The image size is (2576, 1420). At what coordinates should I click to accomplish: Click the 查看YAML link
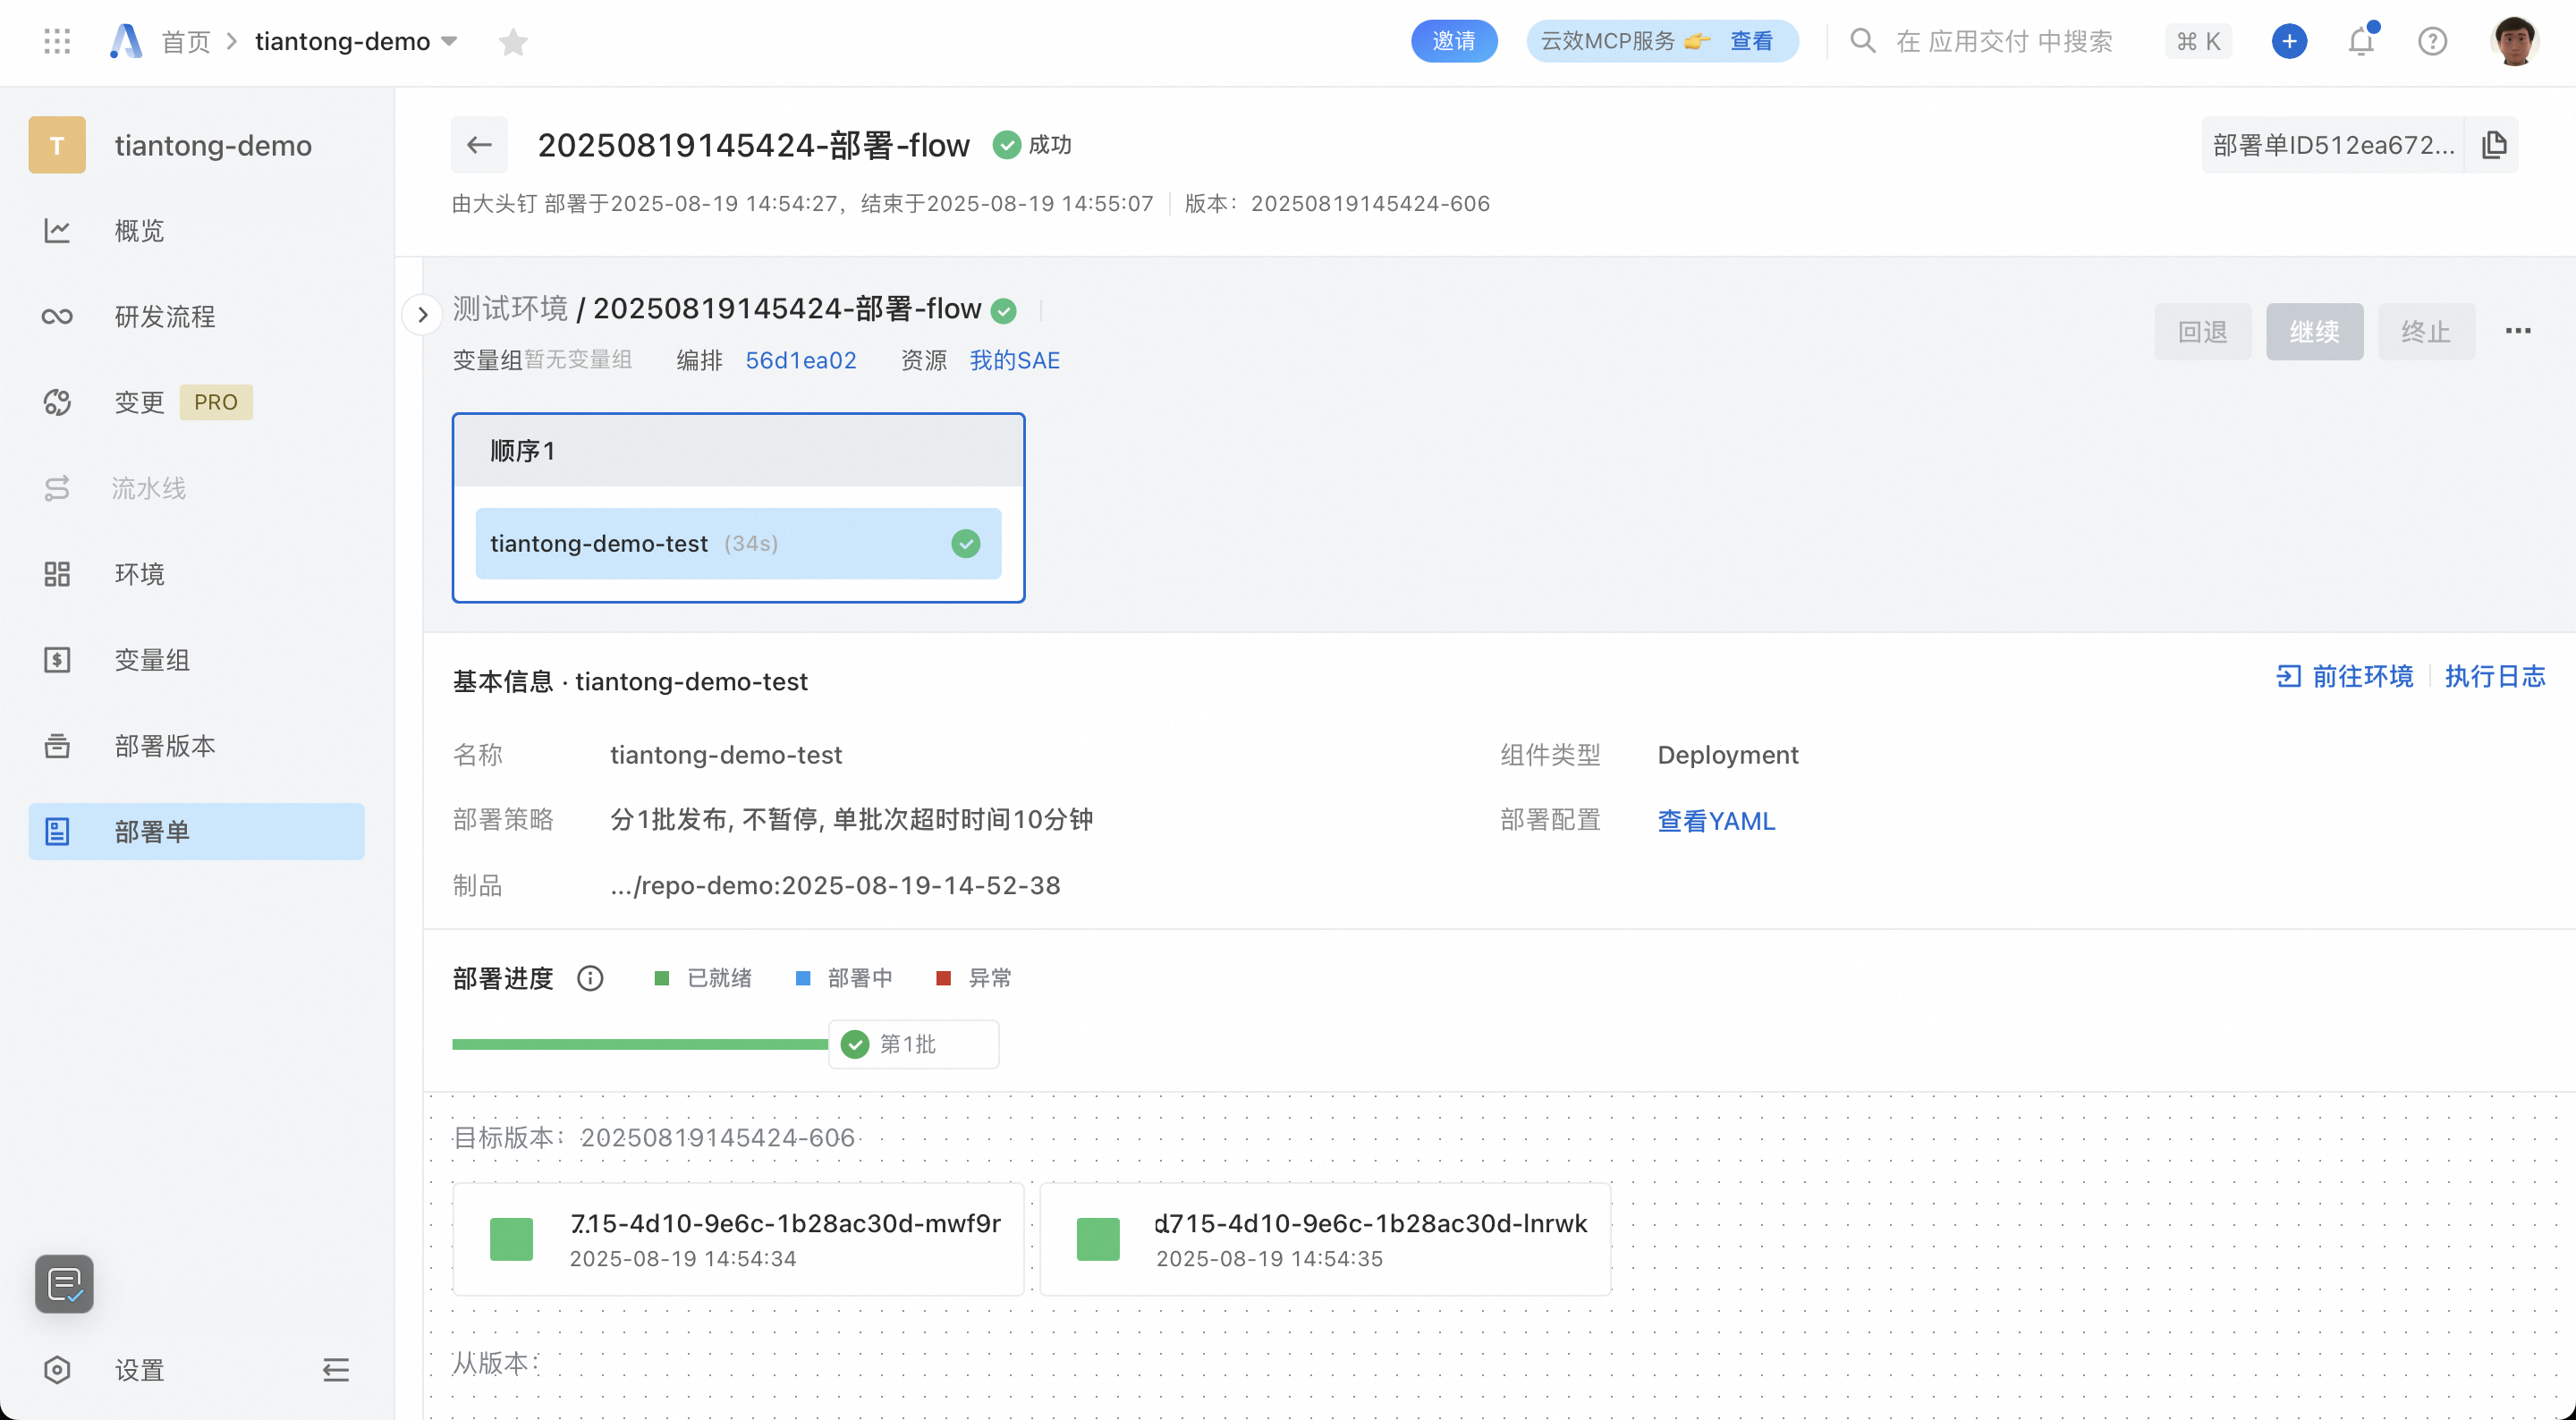(x=1716, y=821)
